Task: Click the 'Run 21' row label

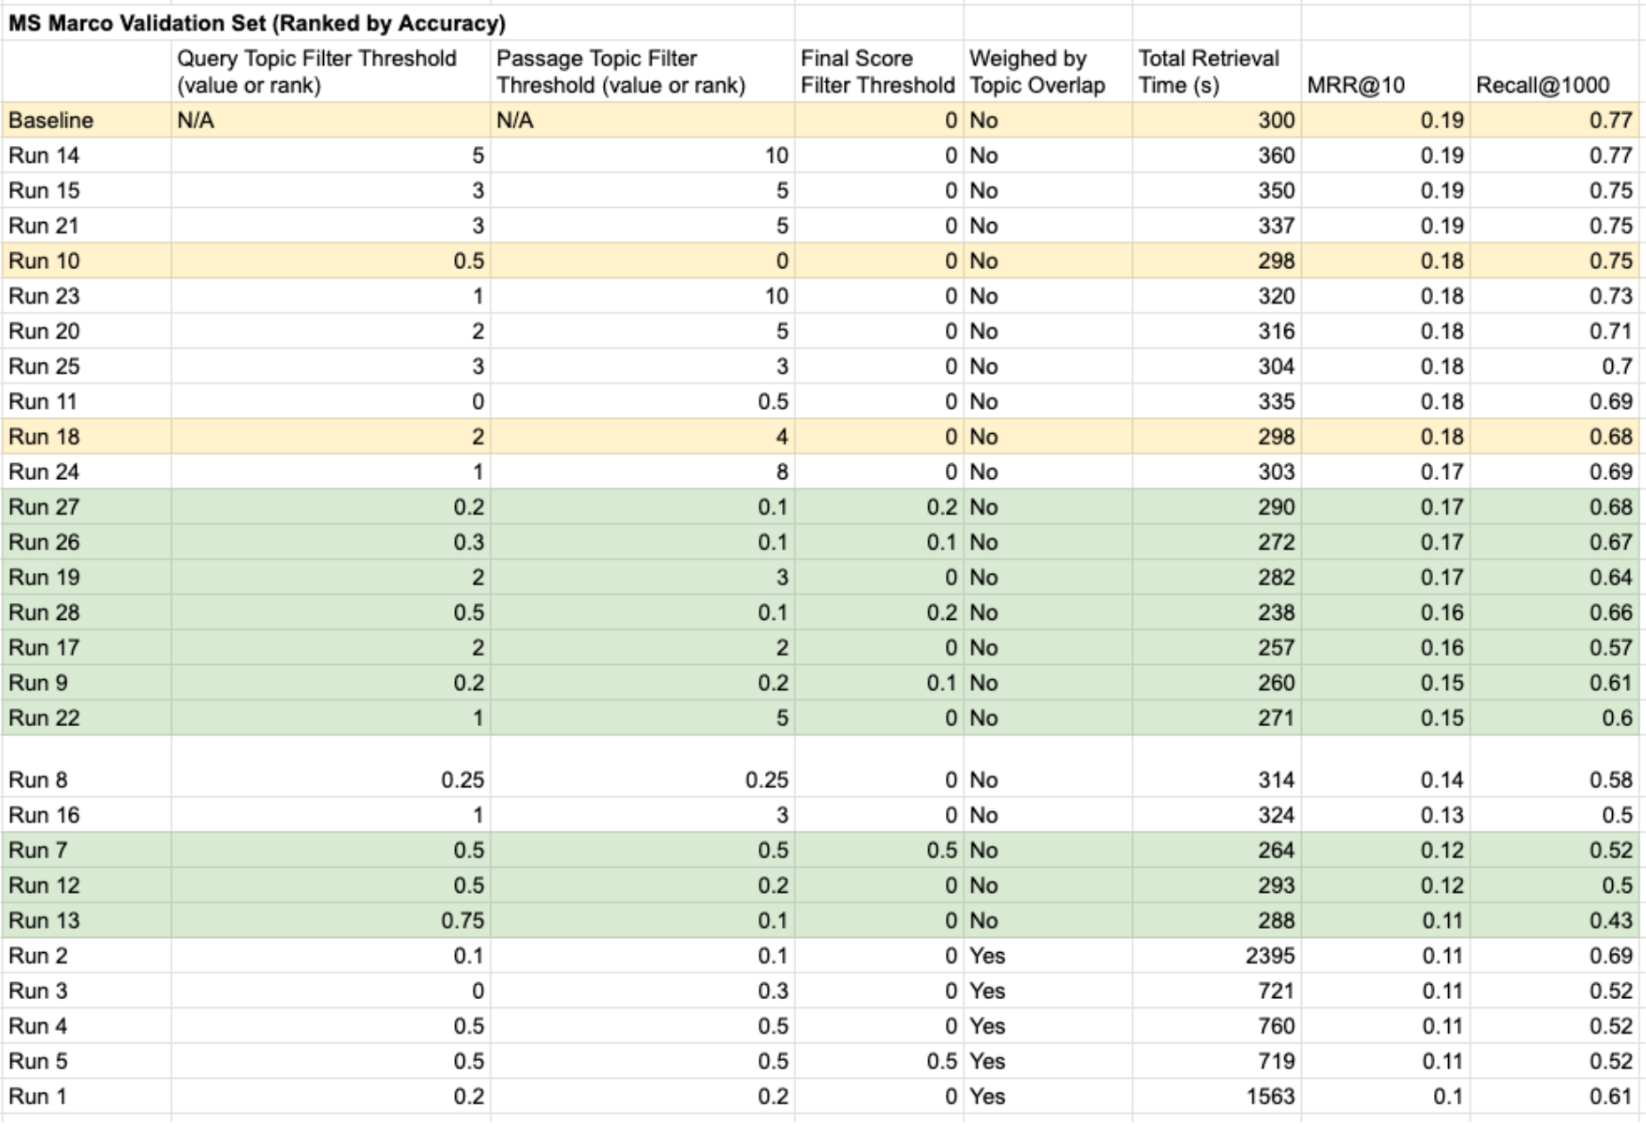Action: point(44,226)
